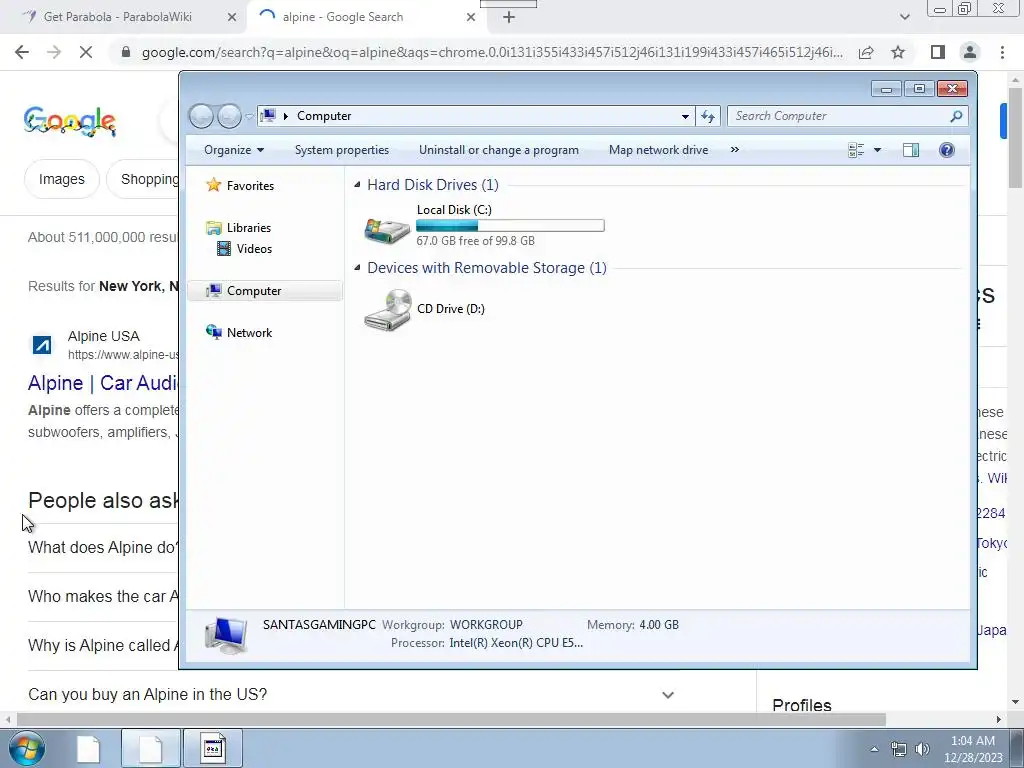Click the Search Computer input field
This screenshot has height=768, width=1024.
tap(840, 116)
